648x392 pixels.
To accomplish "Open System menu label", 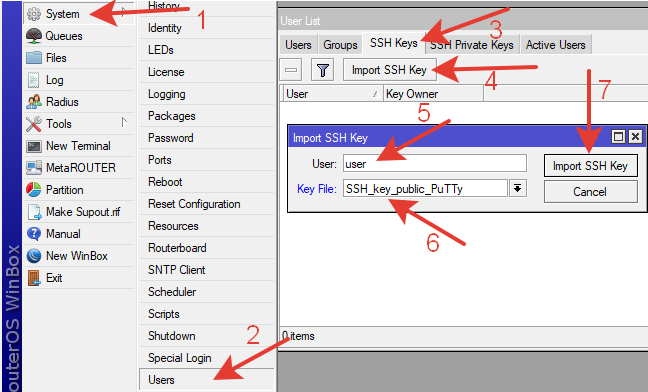I will tap(62, 14).
